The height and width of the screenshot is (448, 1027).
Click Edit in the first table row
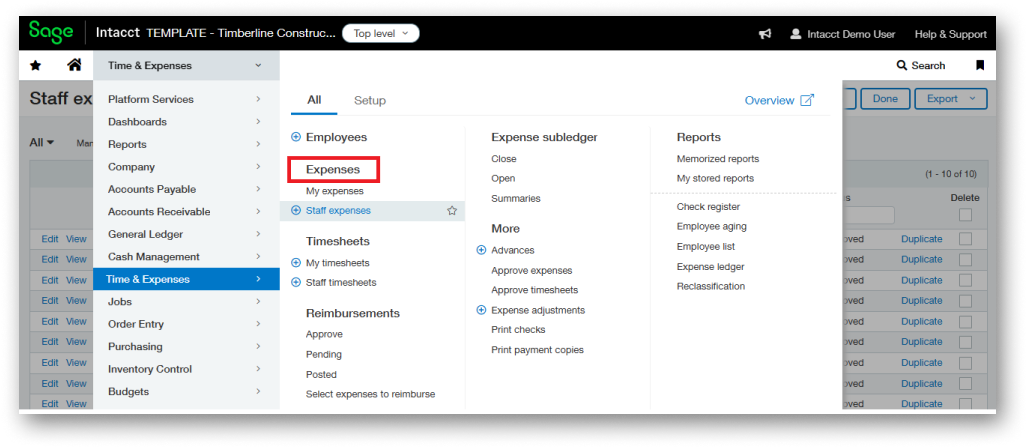(x=50, y=239)
